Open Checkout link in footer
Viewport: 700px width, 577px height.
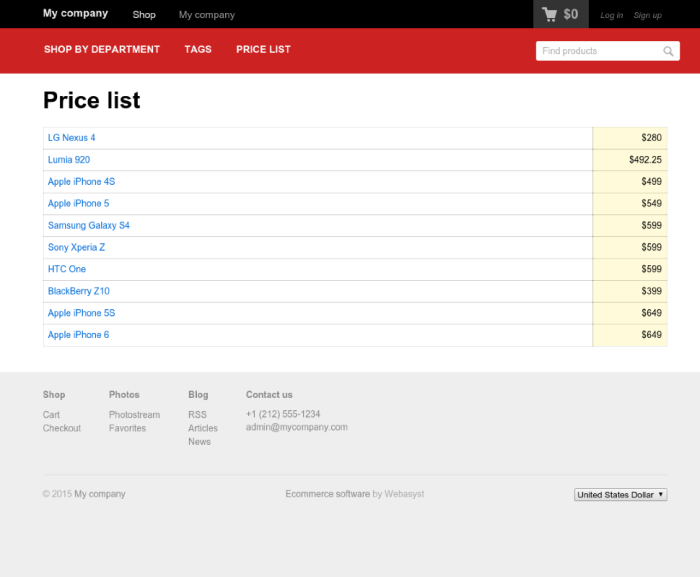[x=62, y=428]
